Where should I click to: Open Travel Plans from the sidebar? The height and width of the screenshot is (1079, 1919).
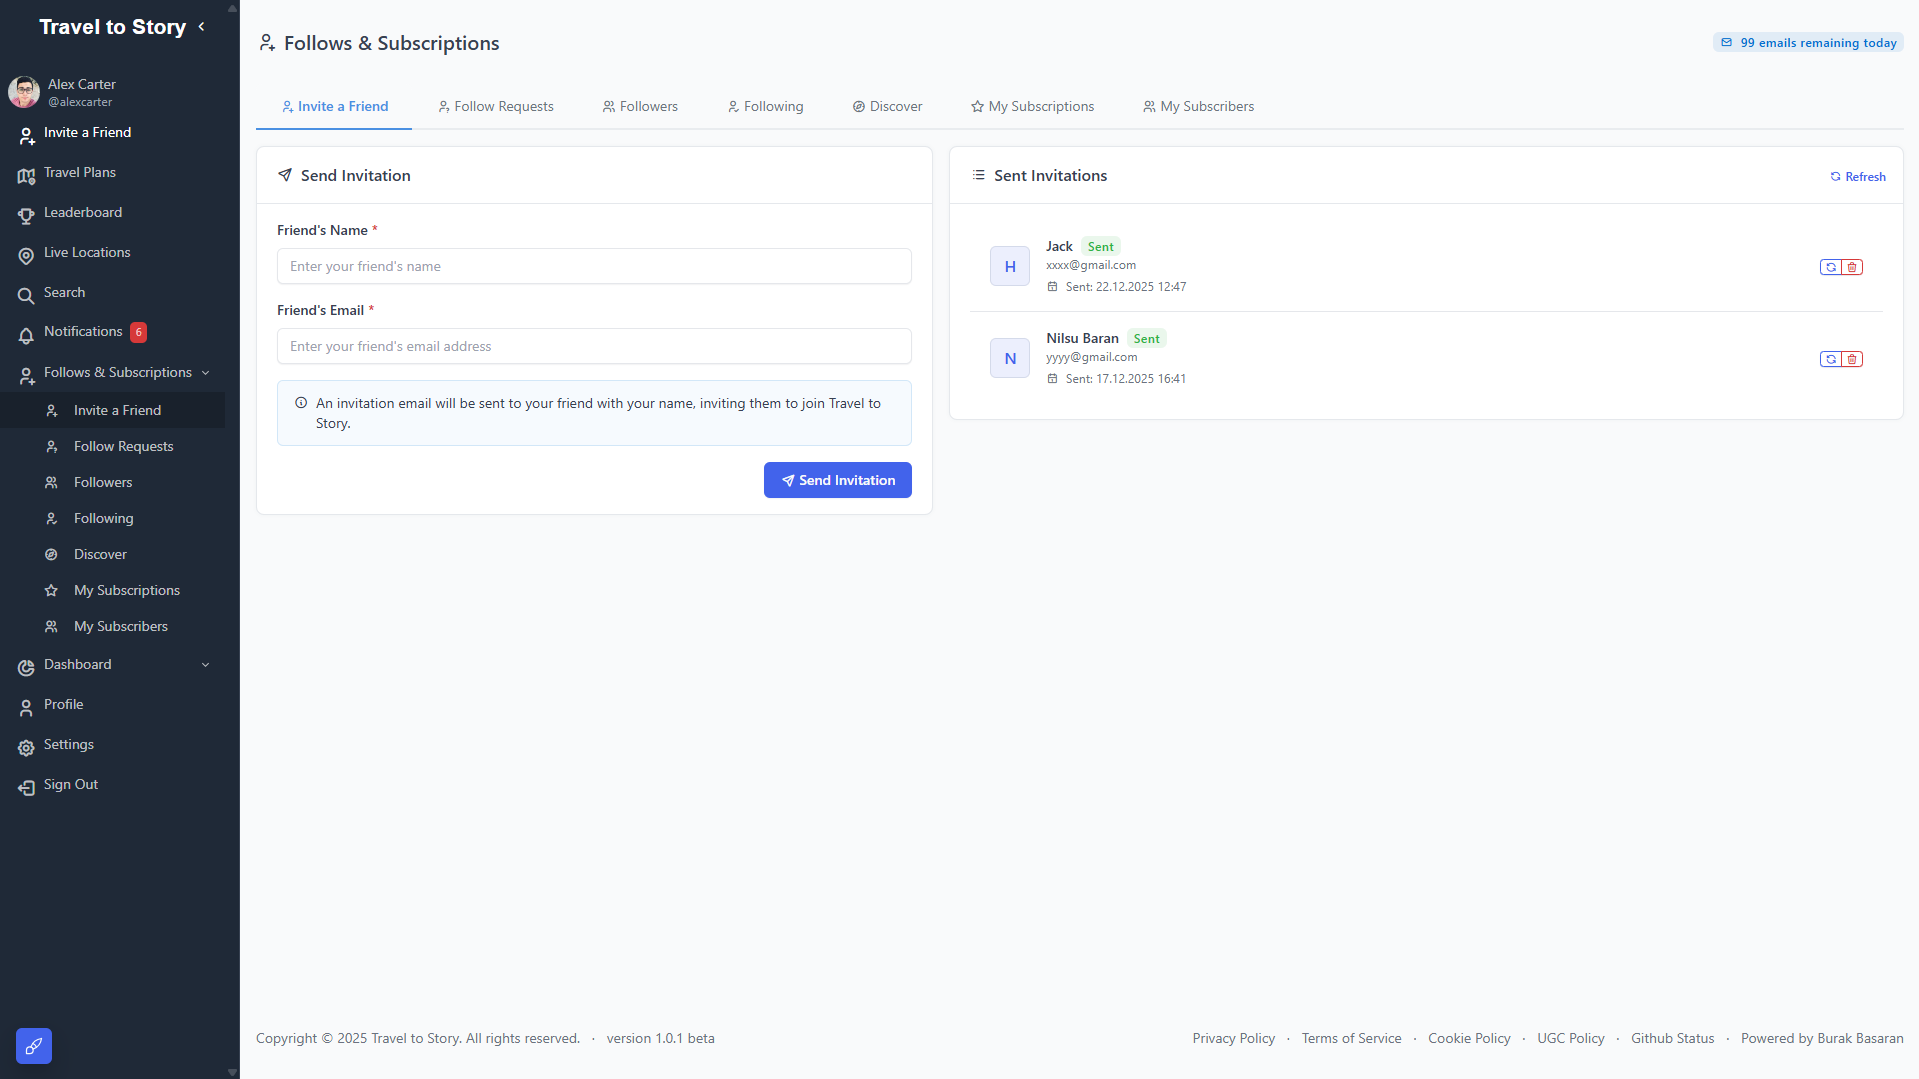coord(80,173)
